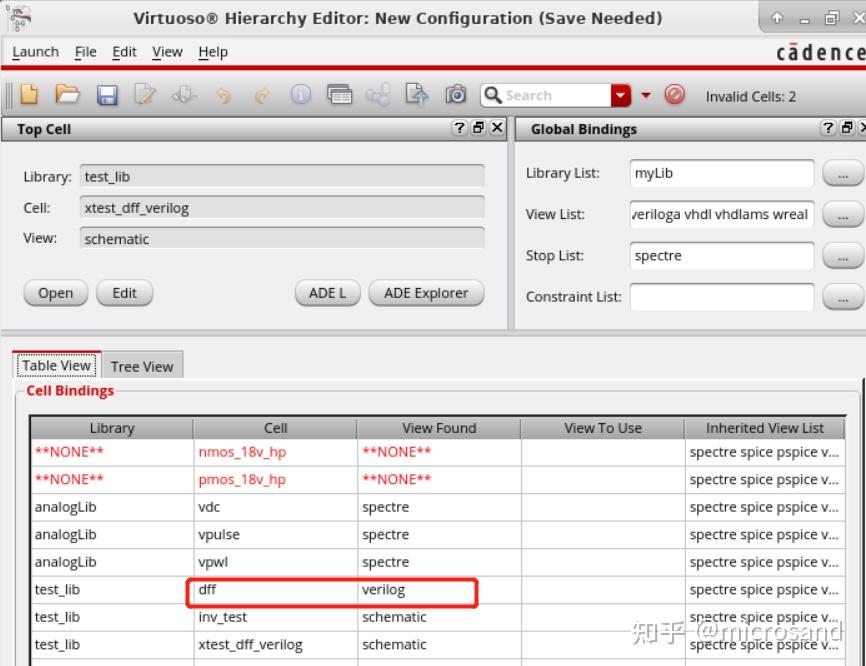This screenshot has height=666, width=866.
Task: Open the small red triangle toolbar options
Action: [645, 96]
